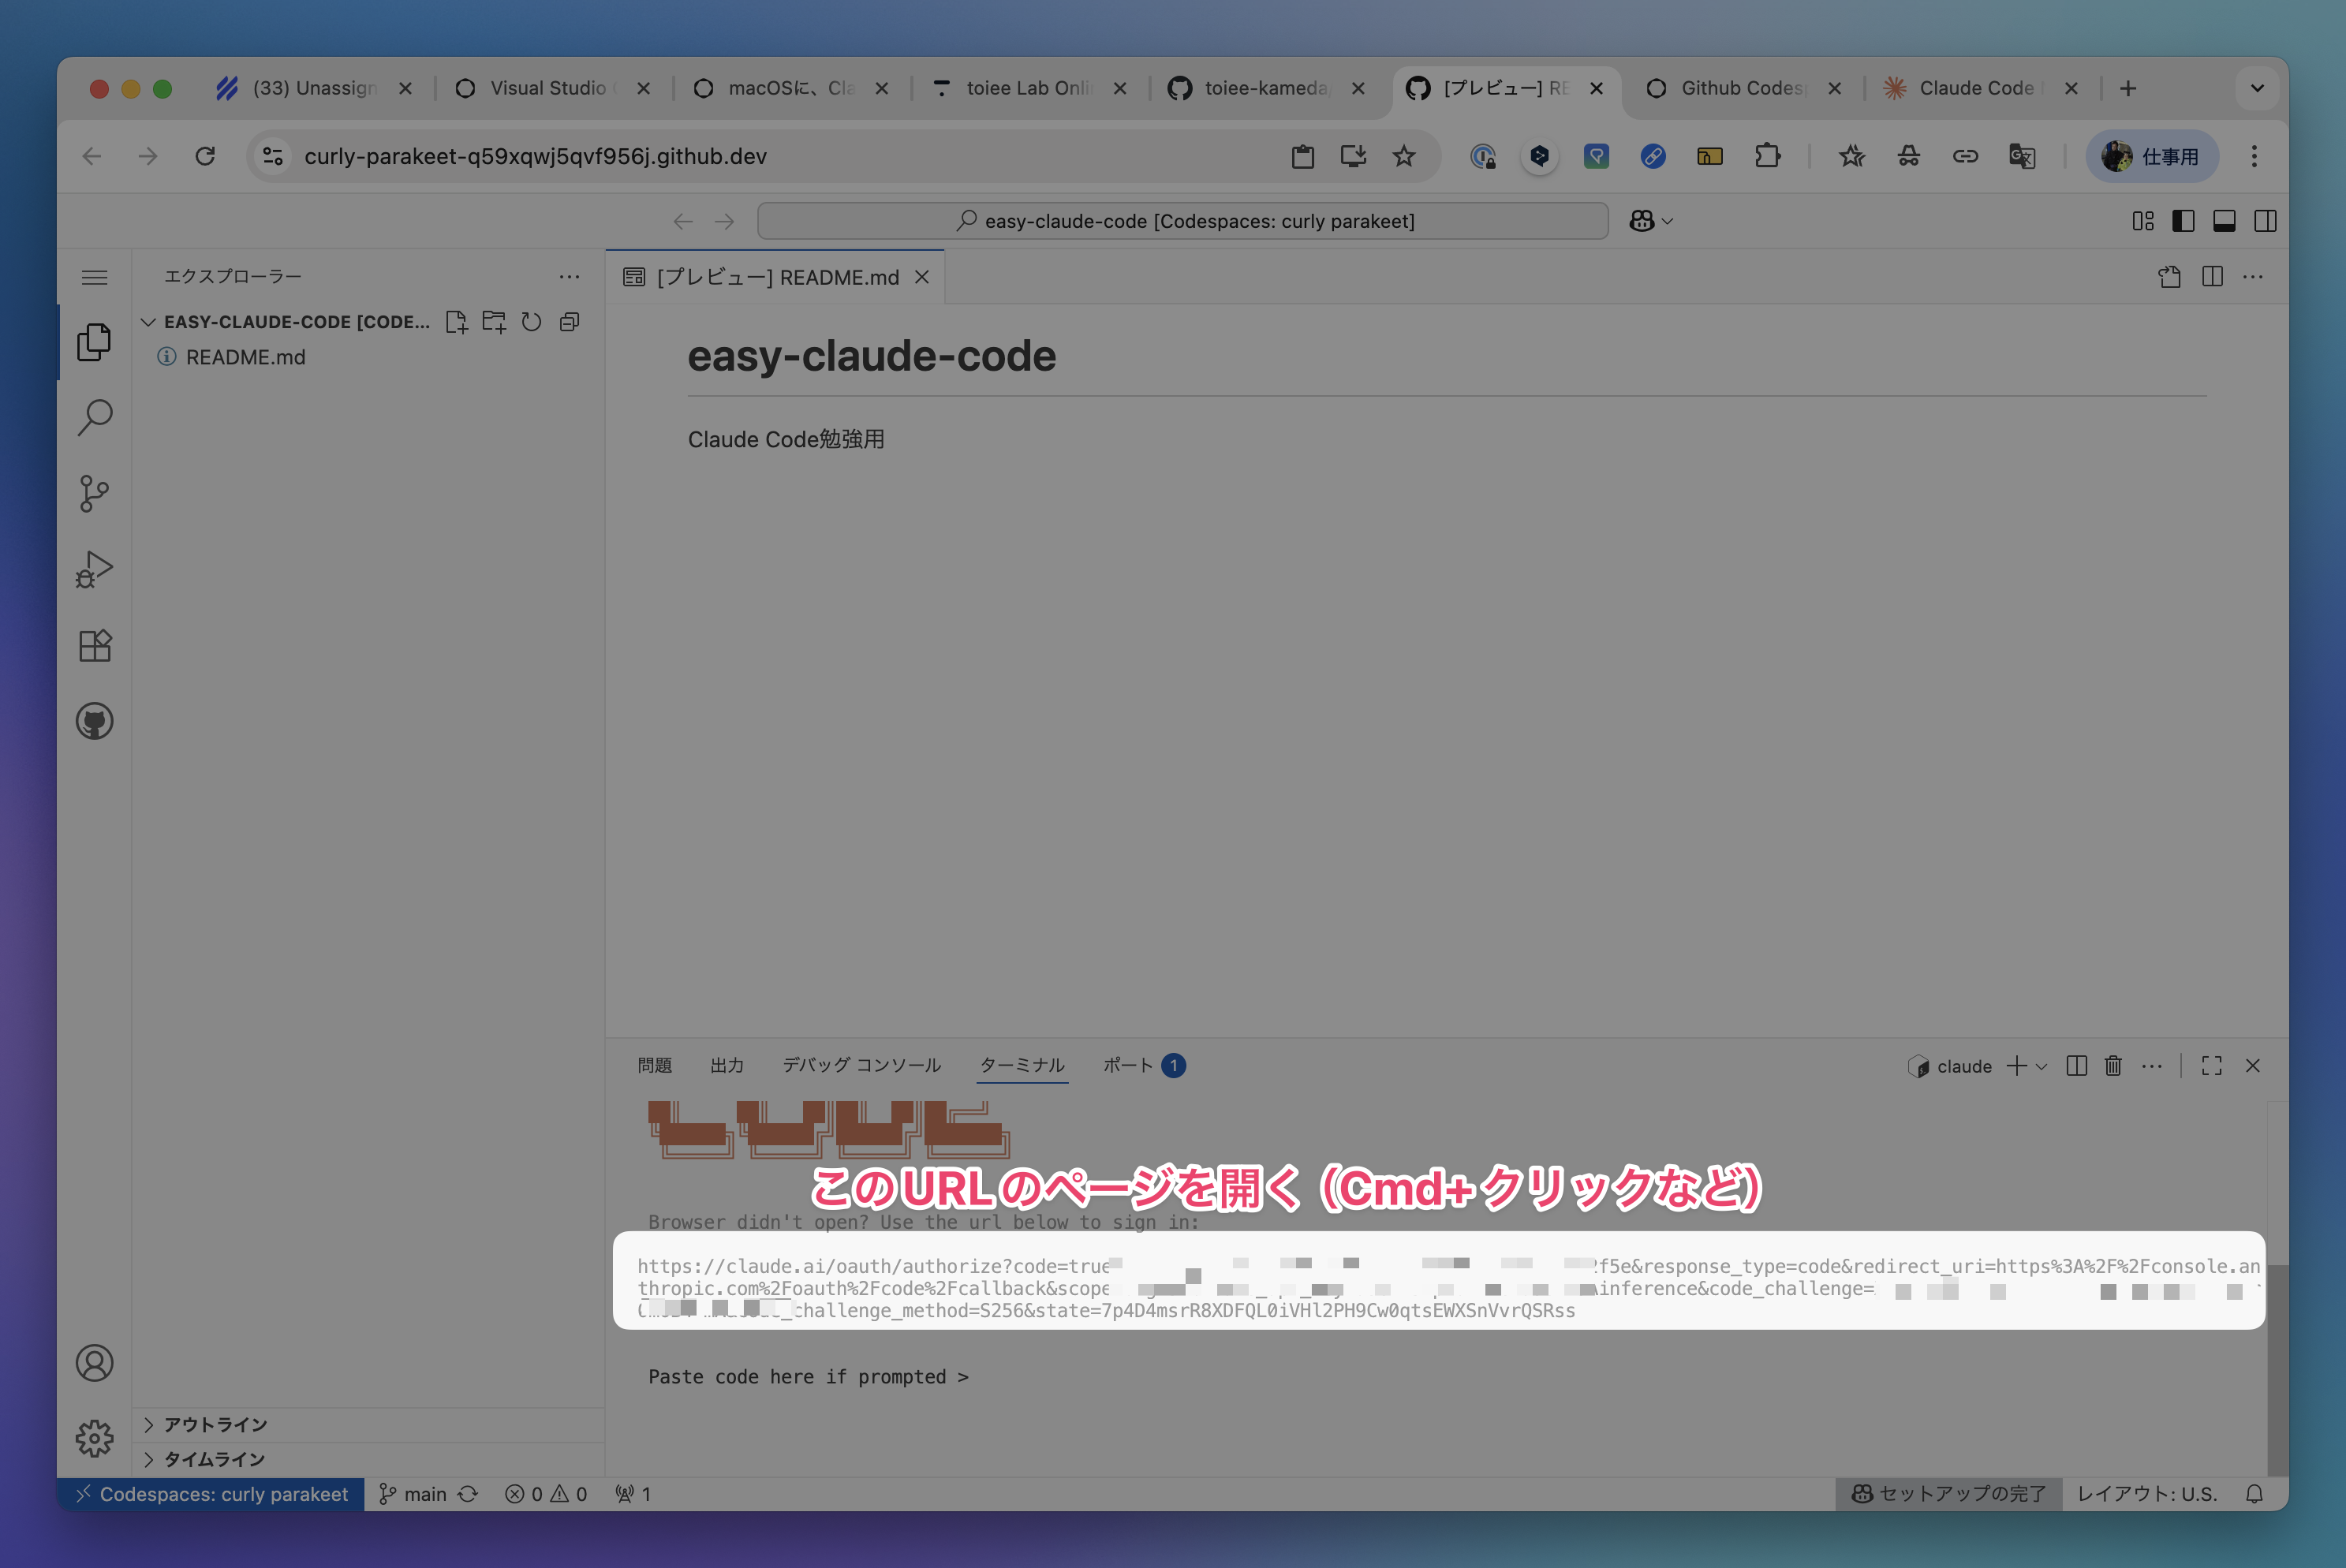The height and width of the screenshot is (1568, 2346).
Task: Open editor more actions menu
Action: pos(2253,277)
